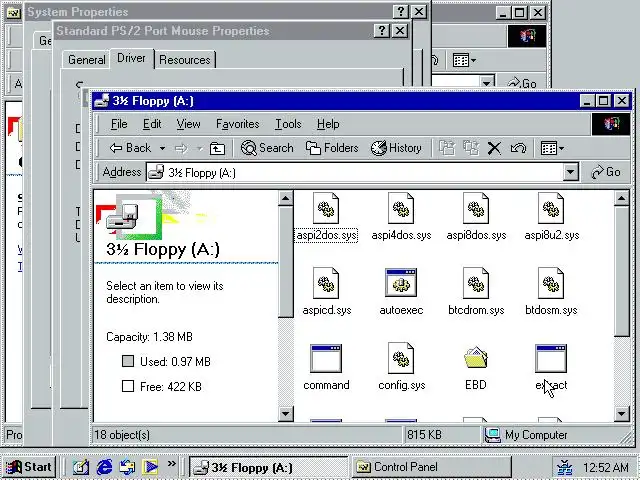Image resolution: width=640 pixels, height=480 pixels.
Task: Select the btdosm.sys file icon
Action: [551, 283]
